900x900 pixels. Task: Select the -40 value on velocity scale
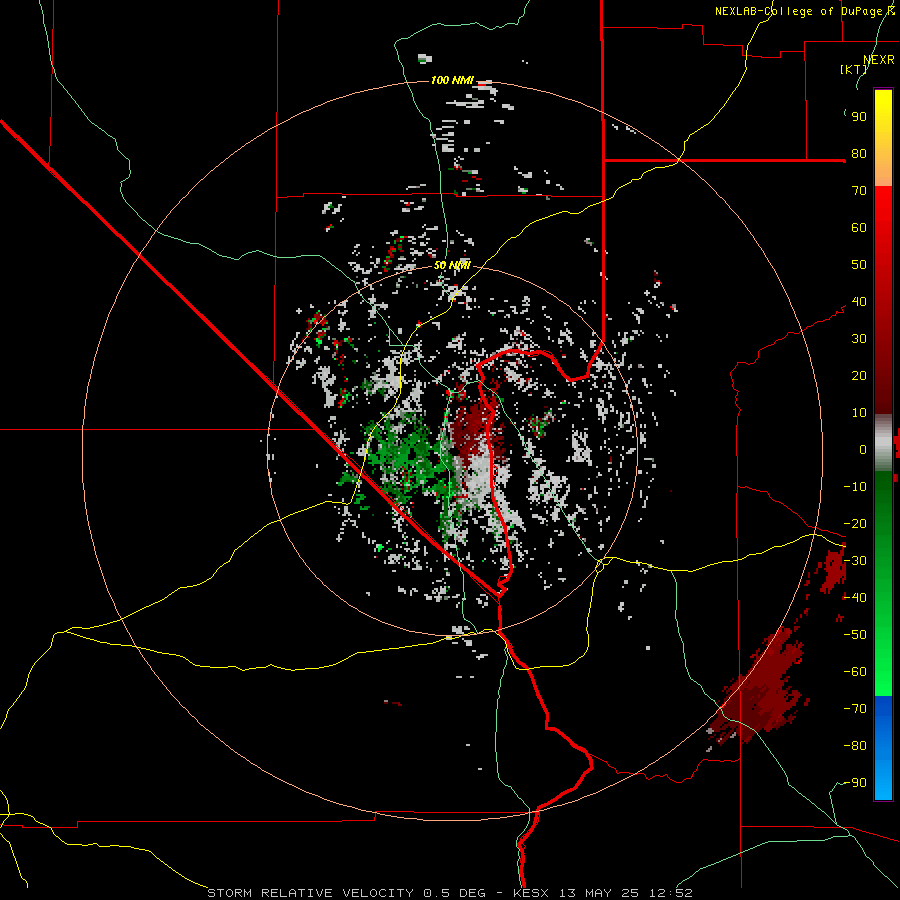point(855,598)
